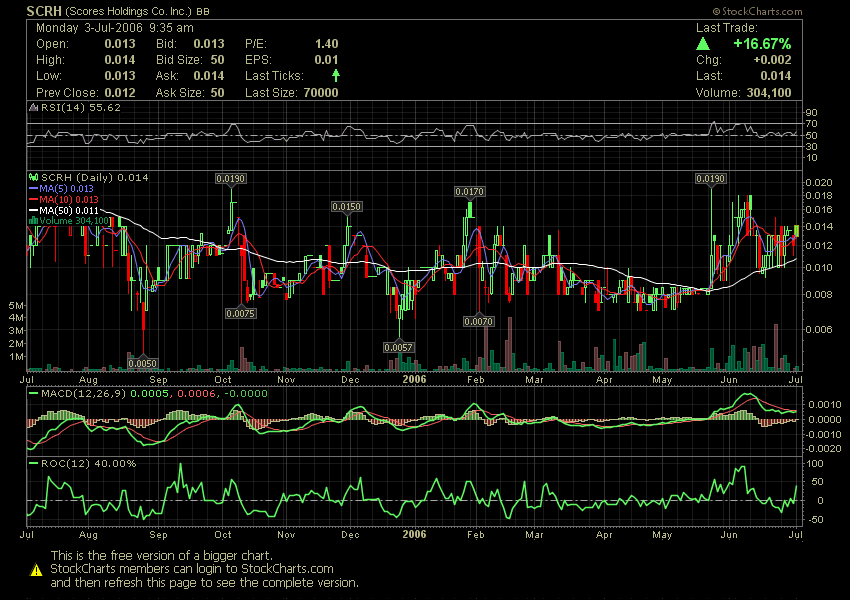This screenshot has width=850, height=600.
Task: Click the small icon before RSI(14)
Action: point(33,107)
